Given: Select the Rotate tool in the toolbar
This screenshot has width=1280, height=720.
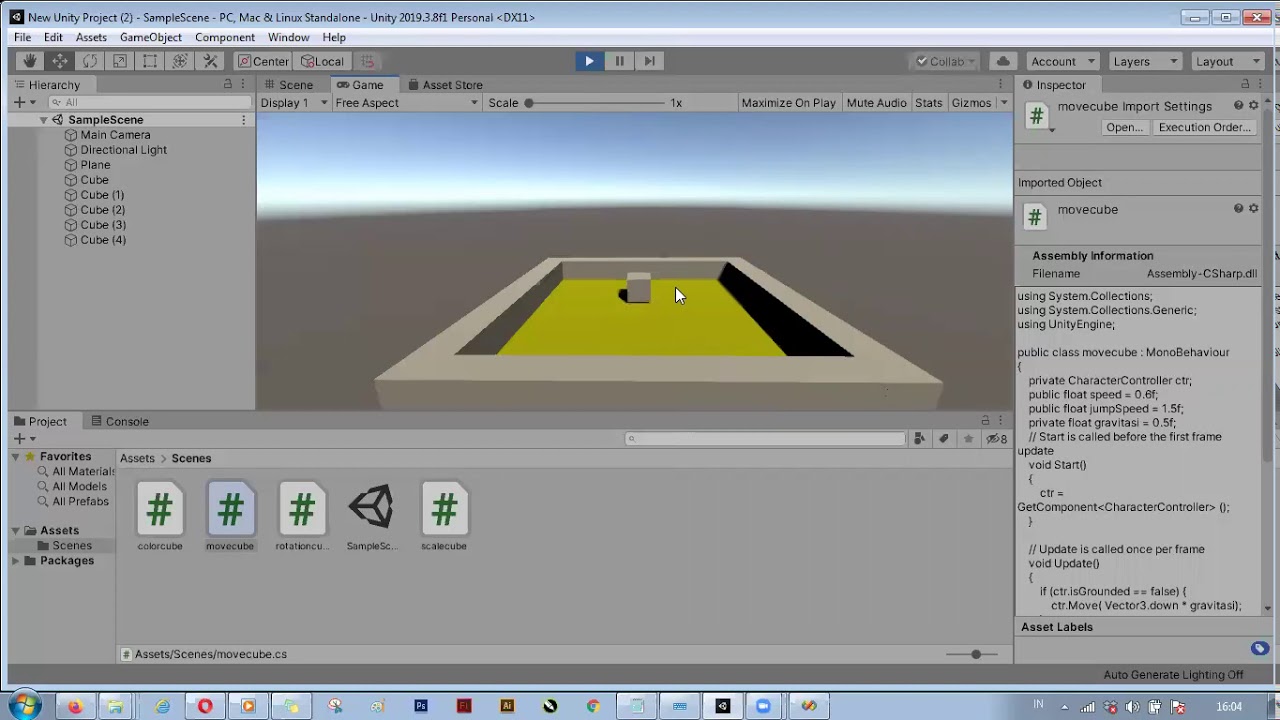Looking at the screenshot, I should pos(90,61).
